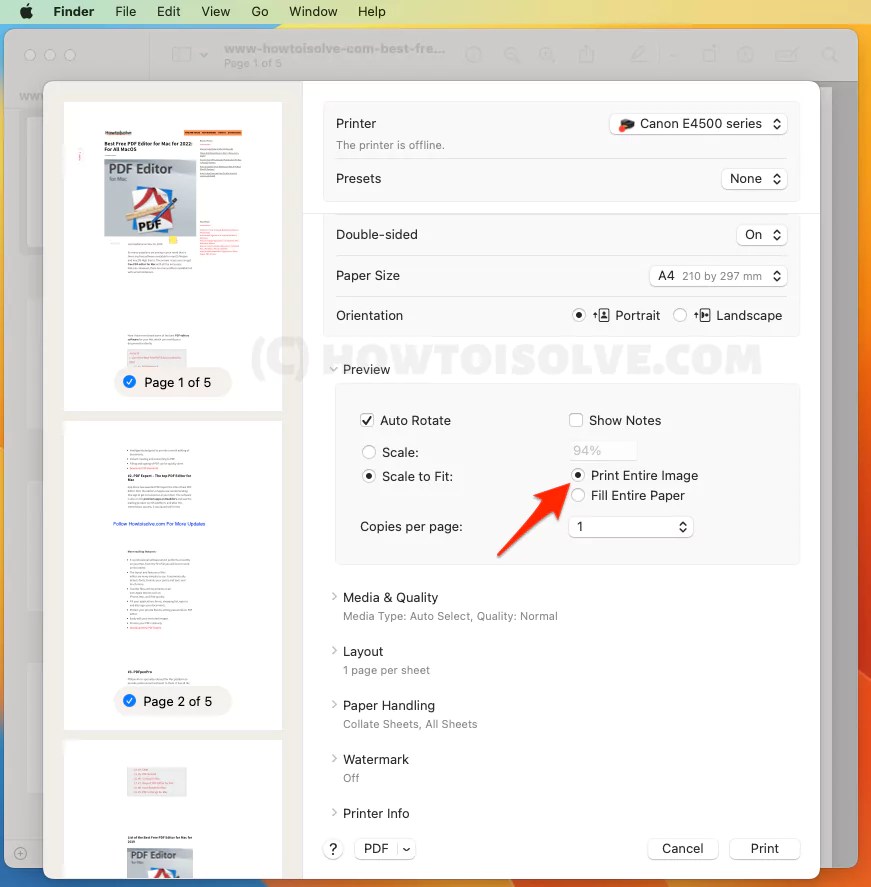871x887 pixels.
Task: Click the Share icon in Preview toolbar
Action: [x=587, y=55]
